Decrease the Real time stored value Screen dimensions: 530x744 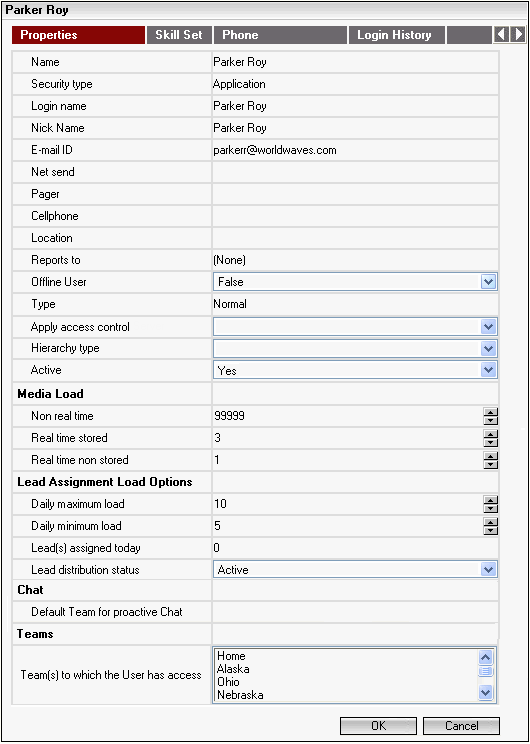click(491, 442)
